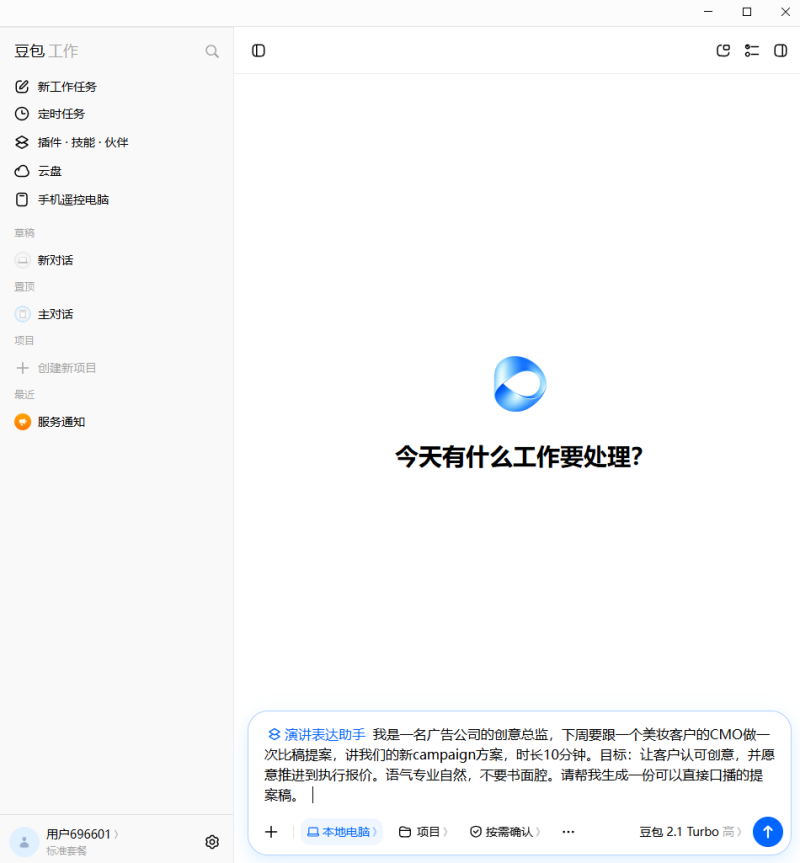Minimize the application window

(x=708, y=12)
